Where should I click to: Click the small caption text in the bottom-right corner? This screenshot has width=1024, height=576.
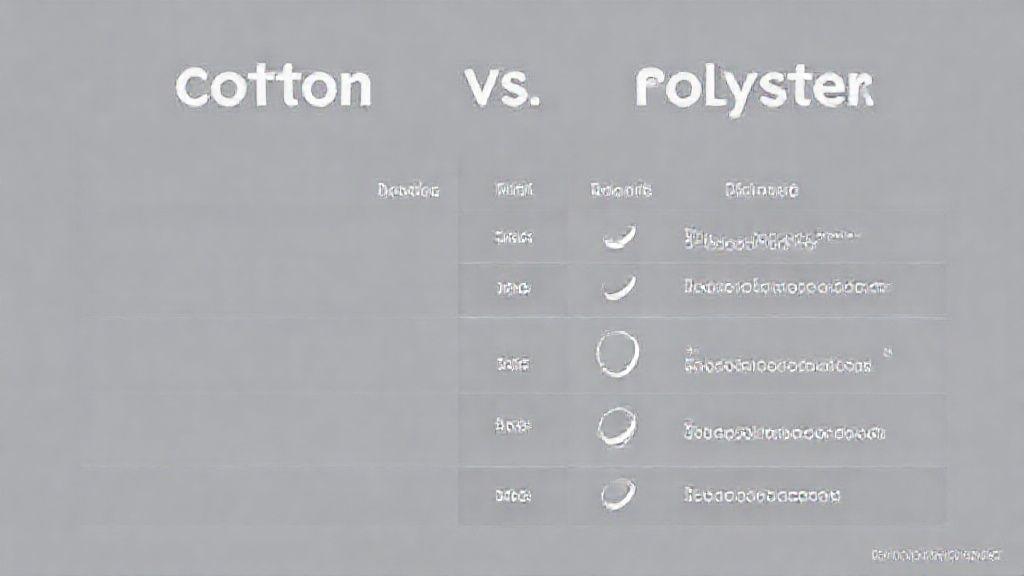point(935,553)
